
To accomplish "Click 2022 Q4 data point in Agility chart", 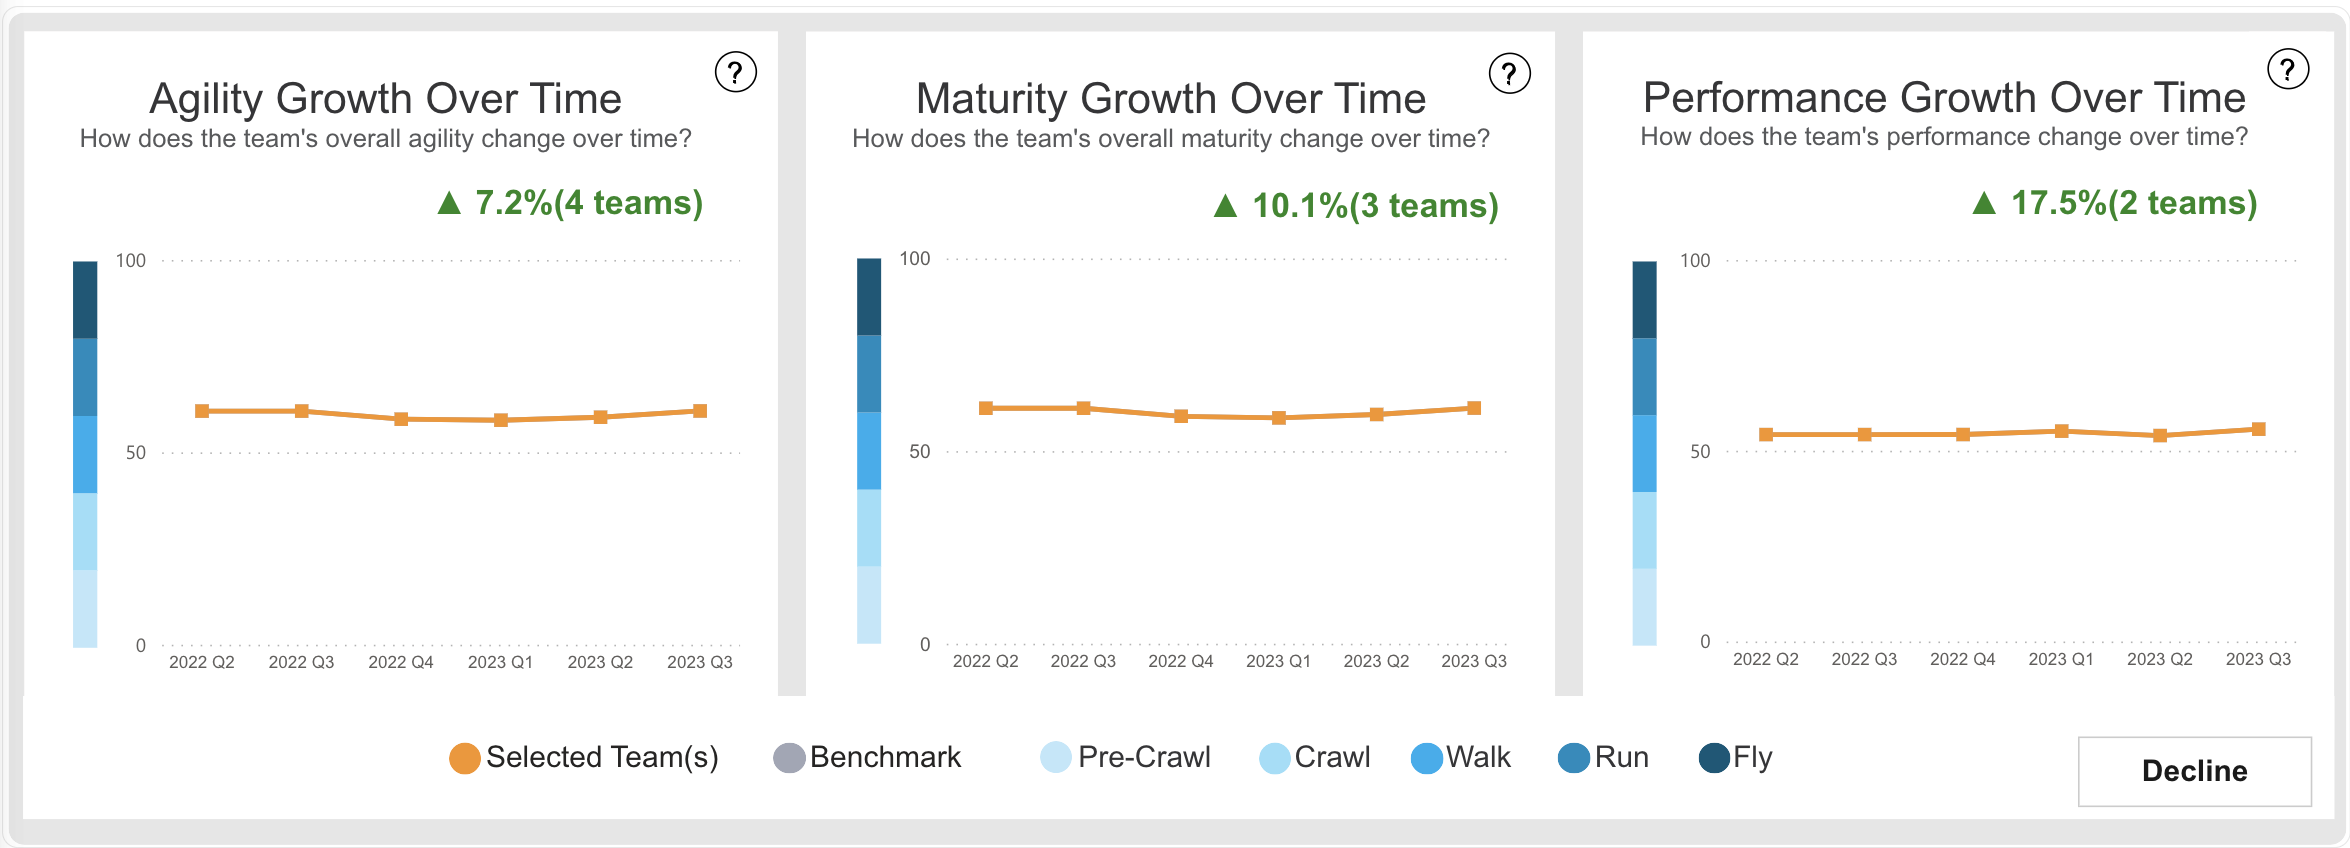I will tap(401, 419).
